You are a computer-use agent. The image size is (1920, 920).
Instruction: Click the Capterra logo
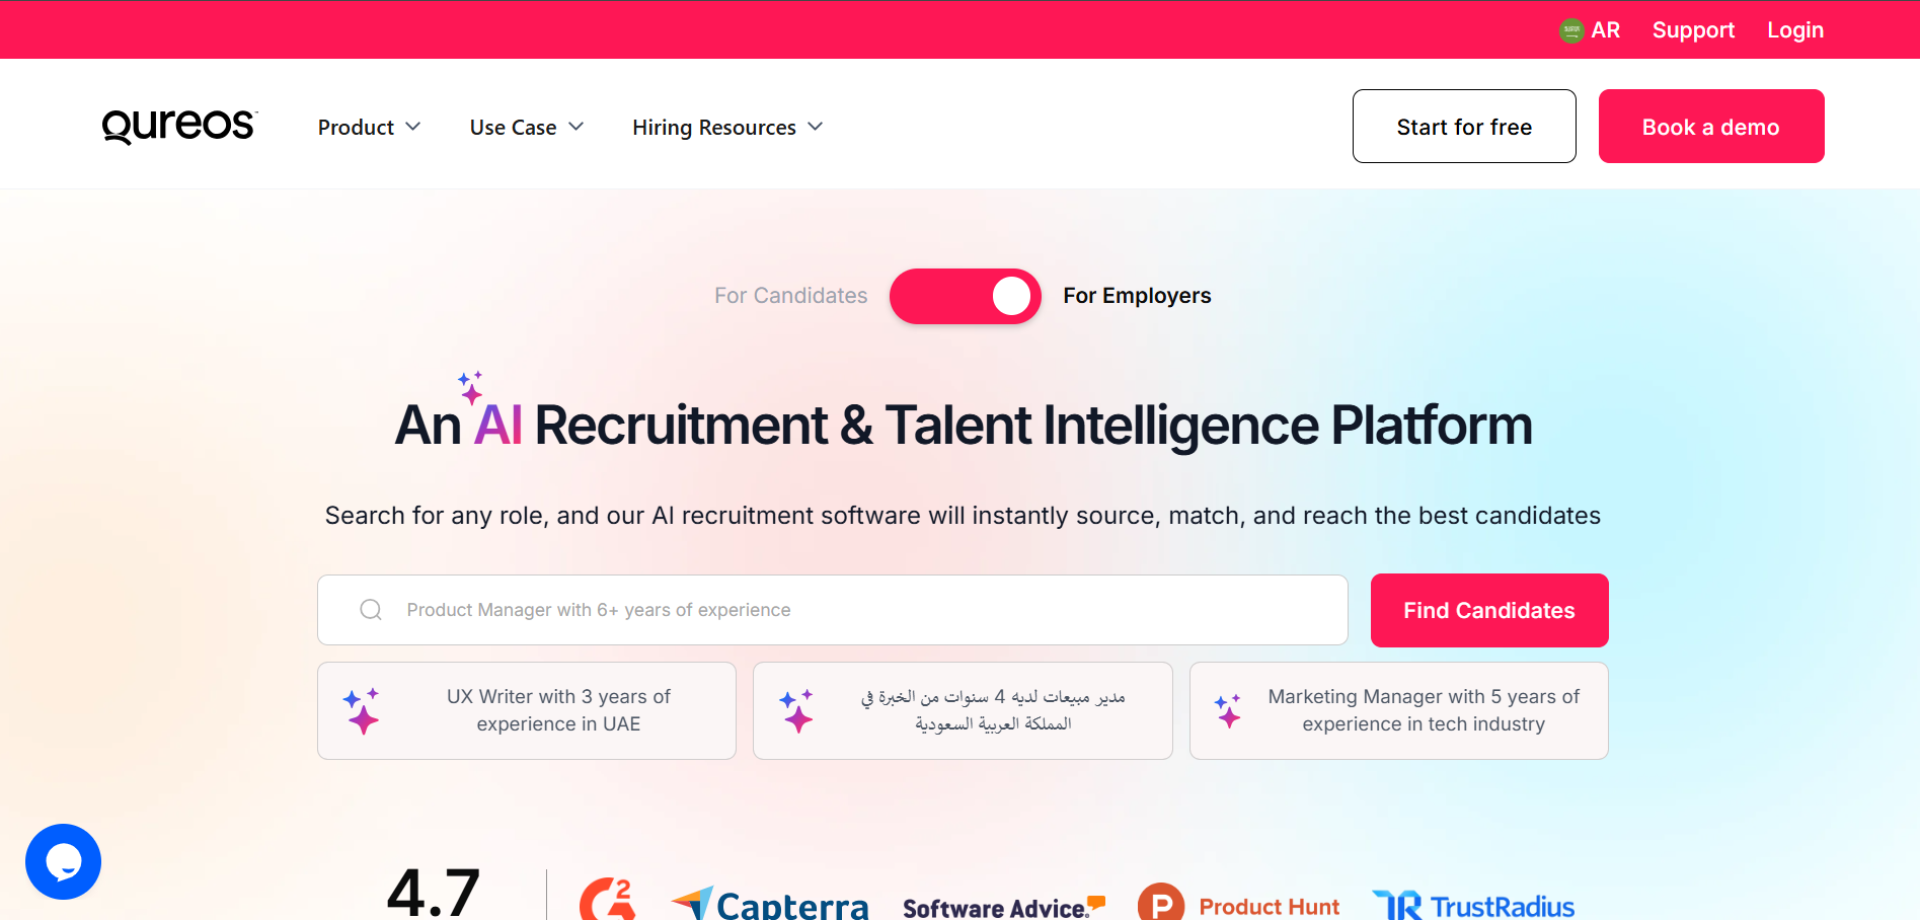(770, 903)
